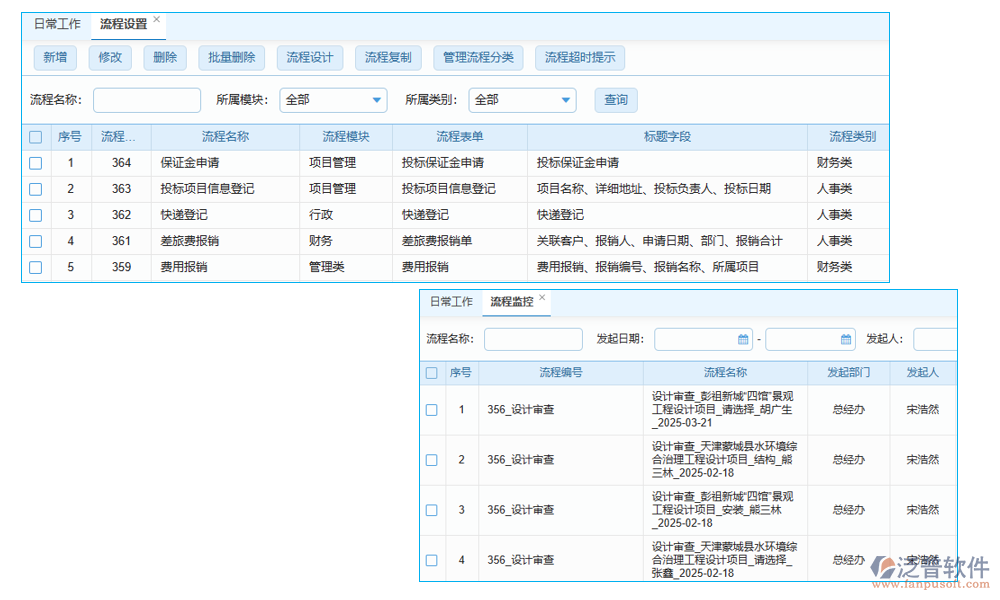Switch to the 日常工作 tab
The image size is (1000, 600).
(x=57, y=22)
